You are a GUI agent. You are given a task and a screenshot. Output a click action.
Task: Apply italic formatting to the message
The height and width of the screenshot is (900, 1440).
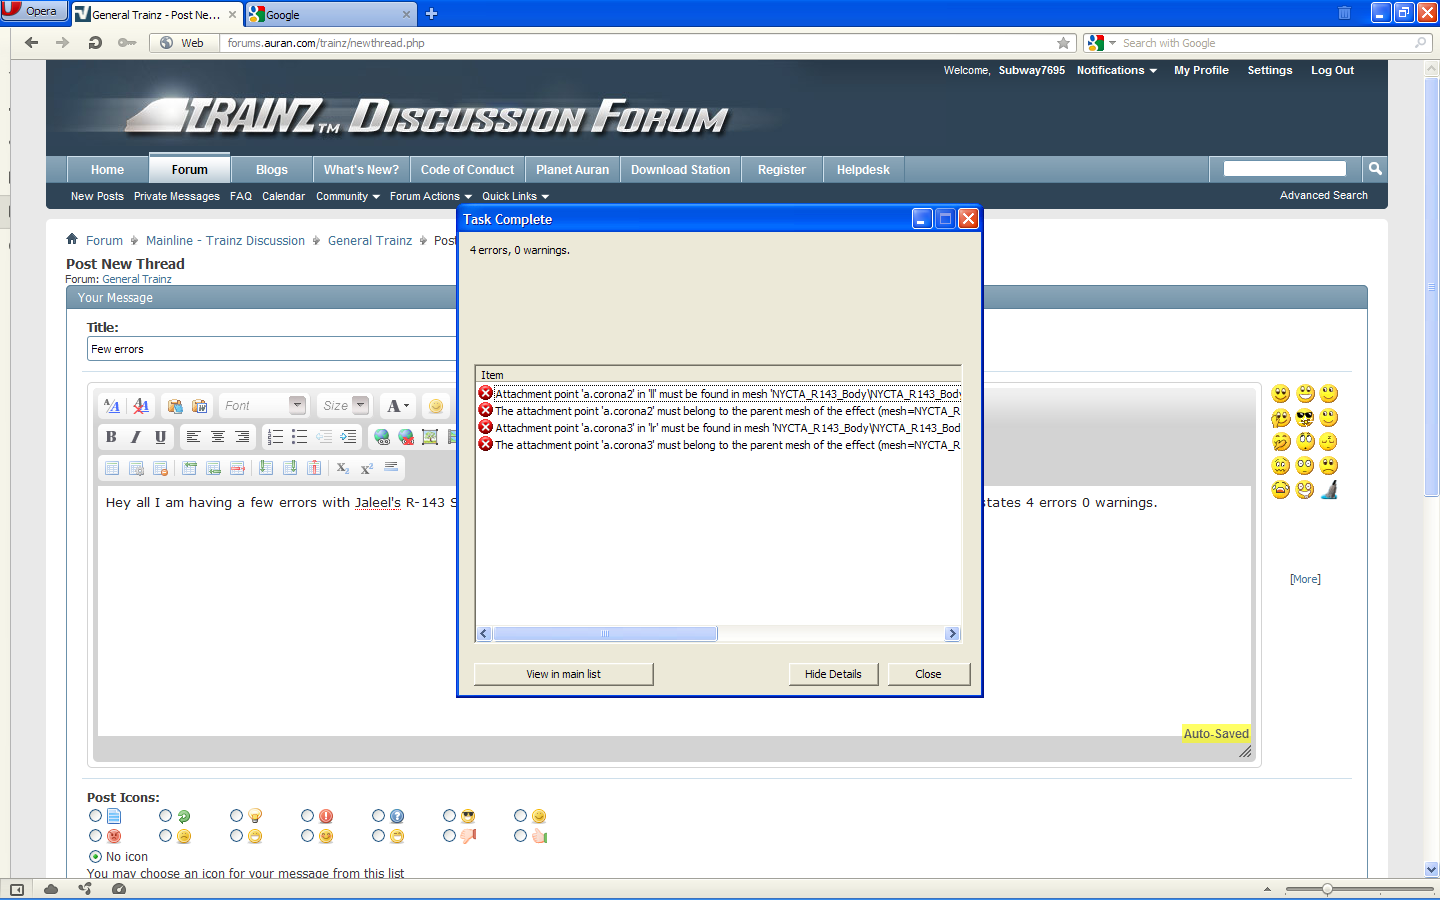click(136, 437)
